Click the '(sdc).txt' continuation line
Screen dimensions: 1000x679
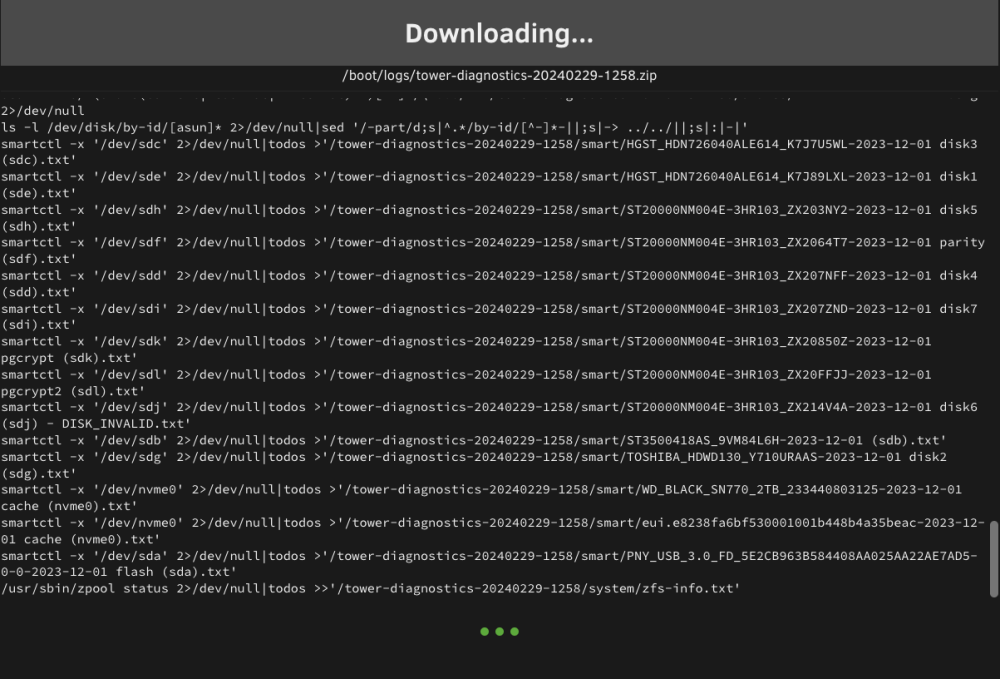(x=38, y=160)
